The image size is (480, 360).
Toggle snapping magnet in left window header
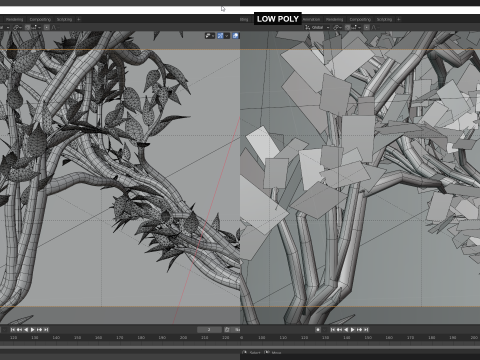tap(28, 27)
